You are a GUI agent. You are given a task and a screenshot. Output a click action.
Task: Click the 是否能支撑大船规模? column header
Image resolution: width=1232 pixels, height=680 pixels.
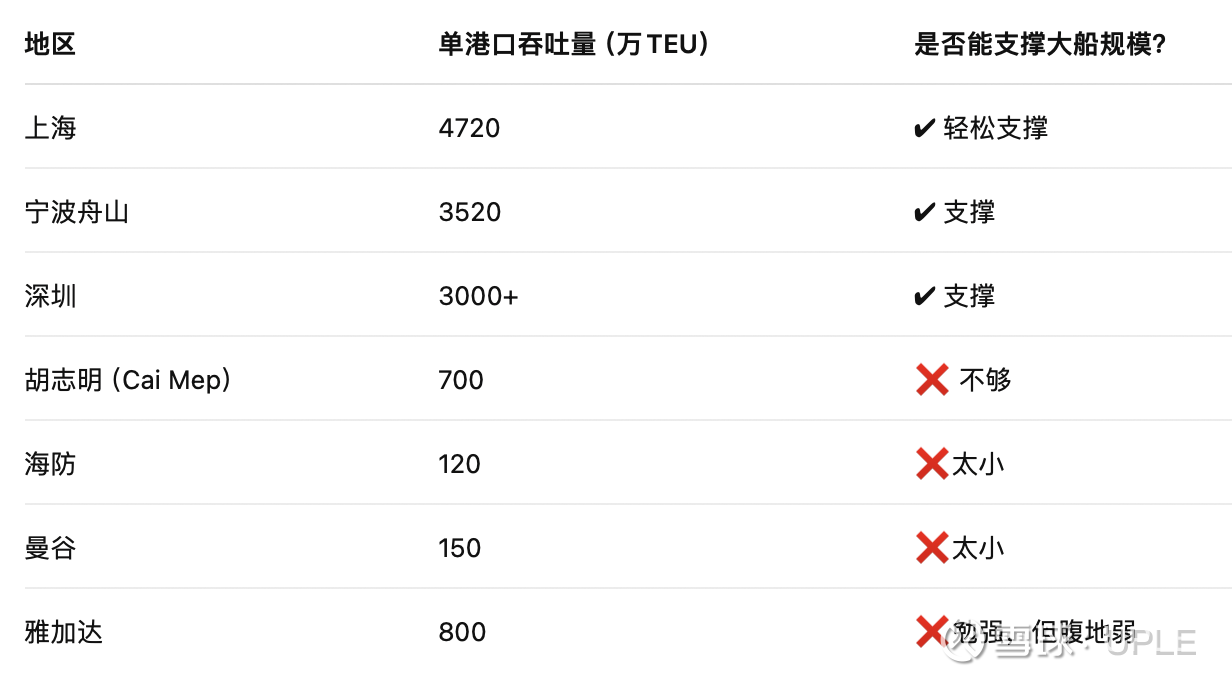(1040, 45)
